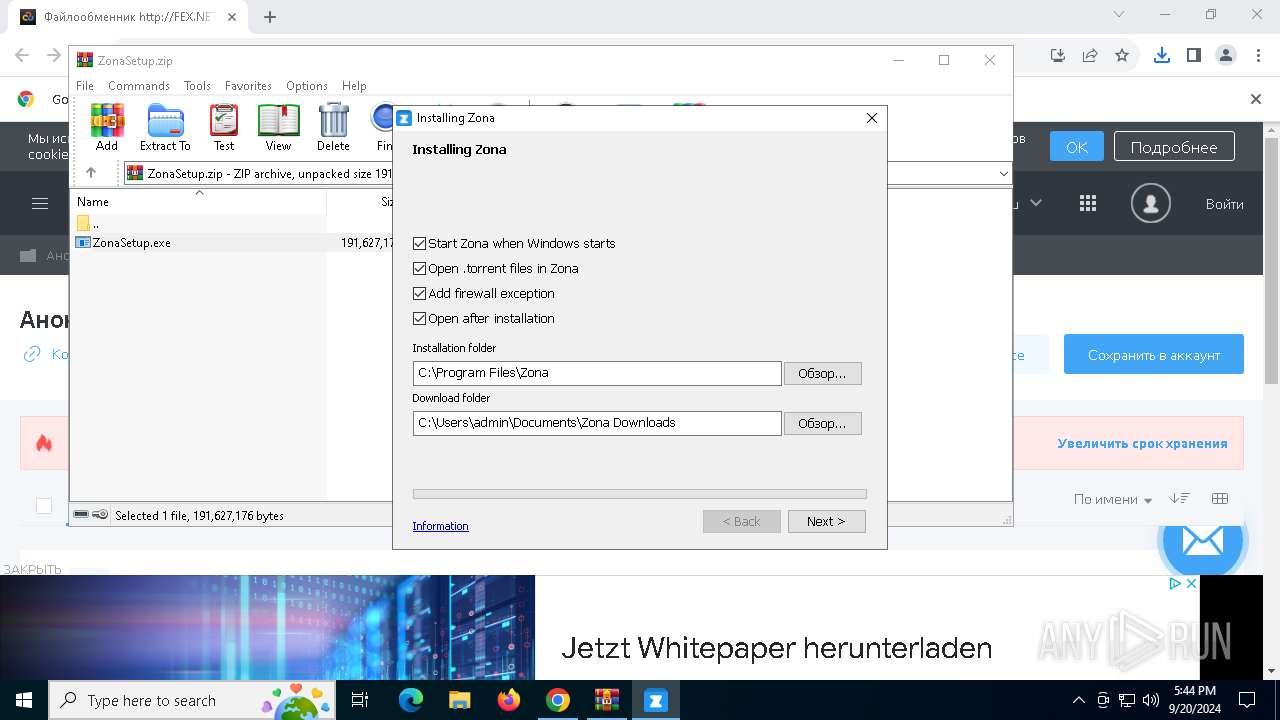Click Chrome share page icon
This screenshot has height=720, width=1280.
tap(1090, 56)
